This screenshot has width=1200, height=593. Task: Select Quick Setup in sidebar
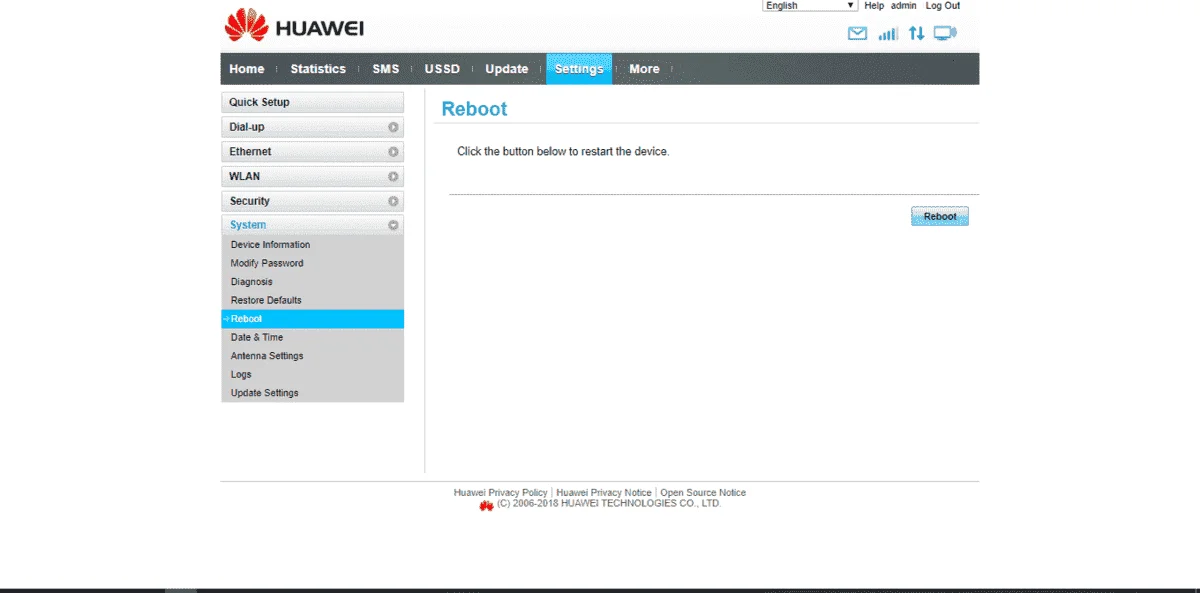point(312,102)
